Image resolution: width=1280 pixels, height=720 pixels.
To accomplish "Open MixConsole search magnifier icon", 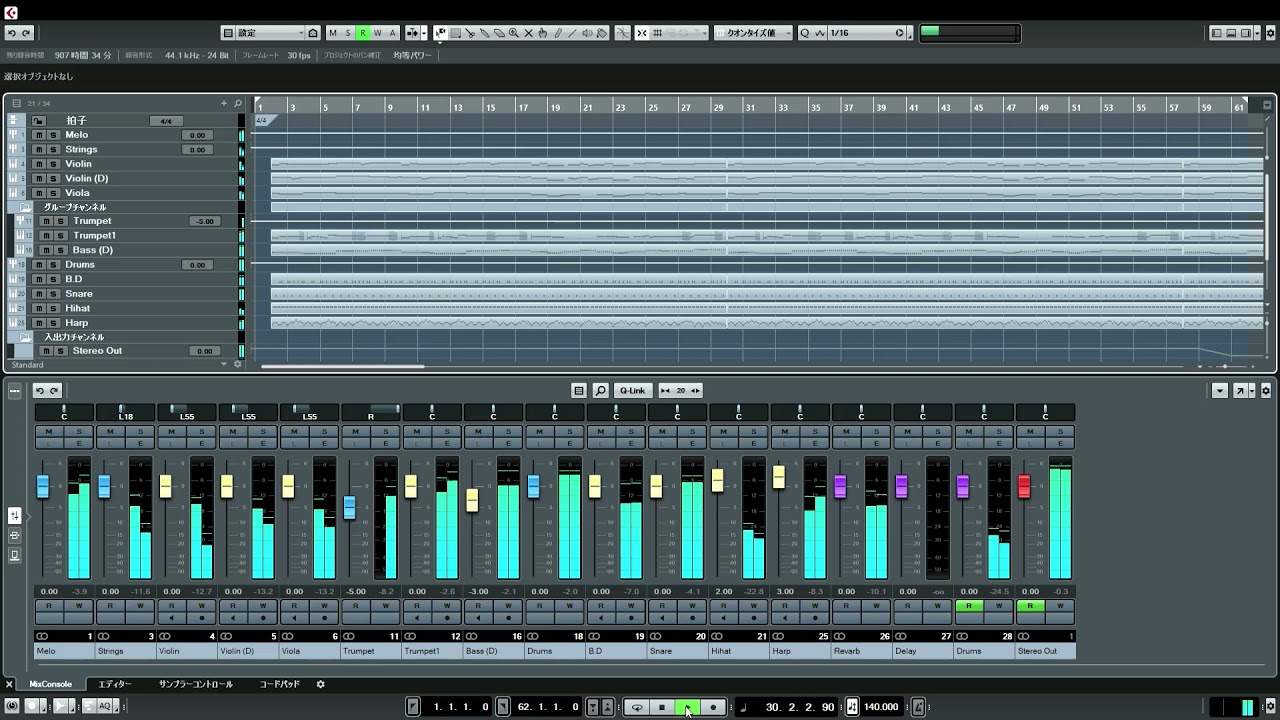I will (x=601, y=391).
